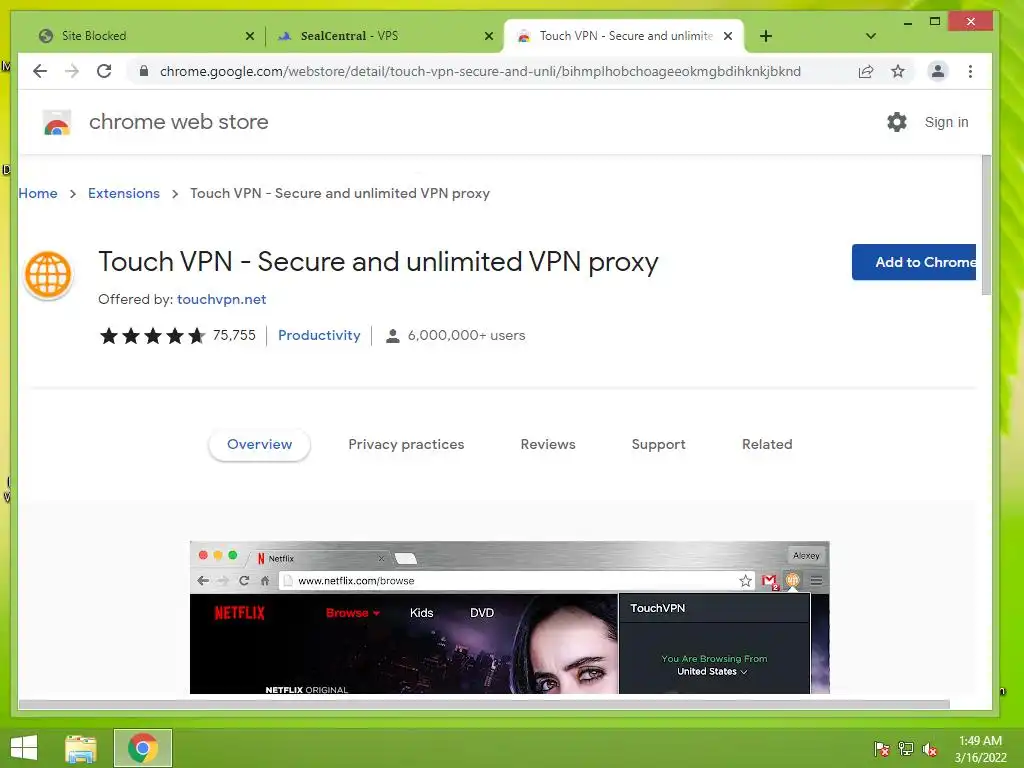
Task: Close the Touch VPN tab
Action: pos(728,36)
